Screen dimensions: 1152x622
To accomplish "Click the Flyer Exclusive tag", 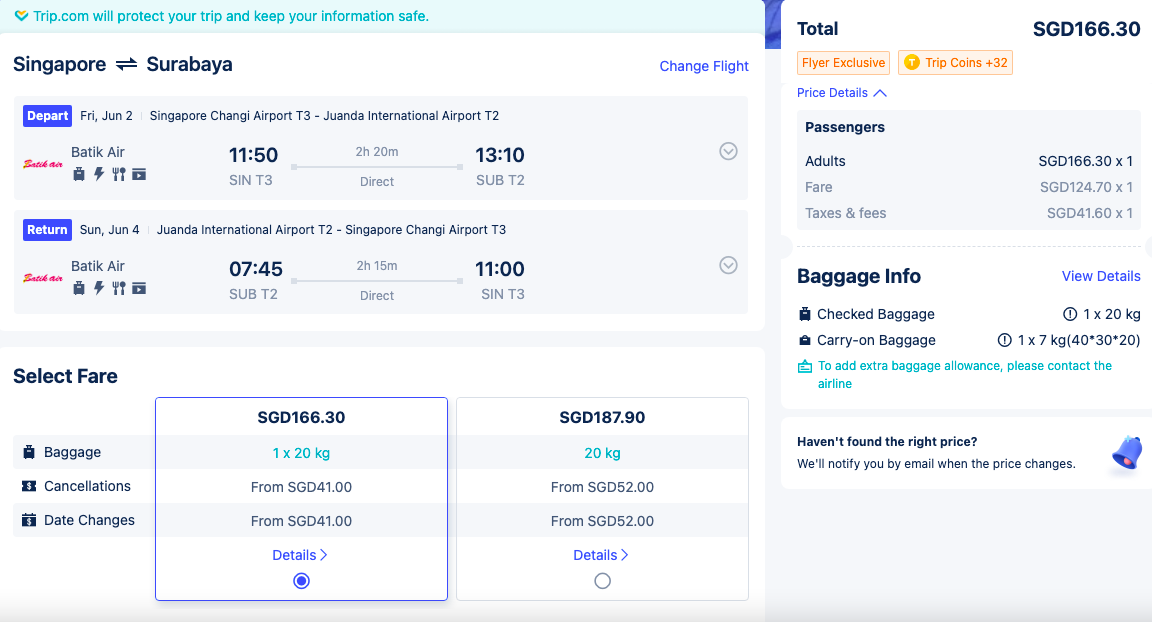I will [843, 62].
